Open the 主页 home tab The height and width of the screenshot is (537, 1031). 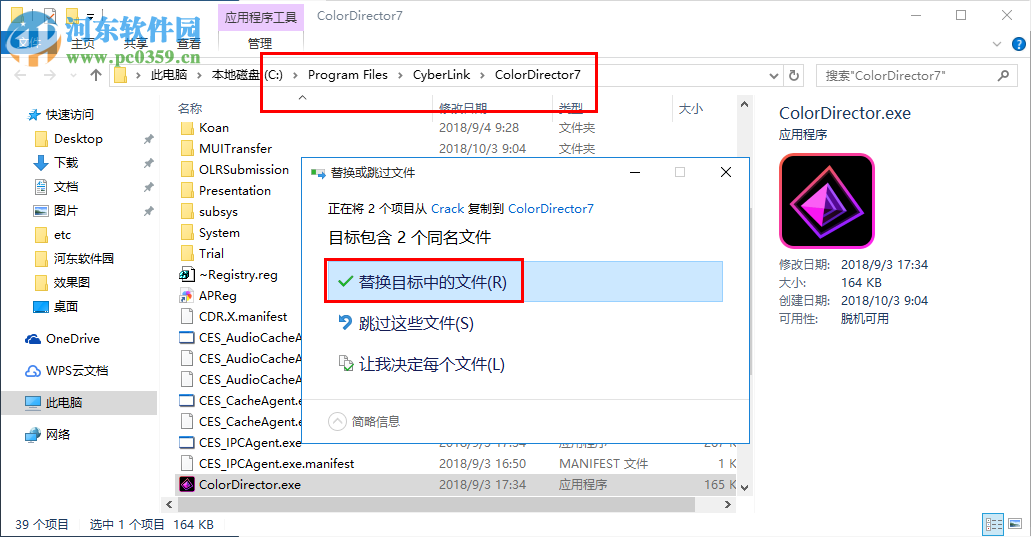click(83, 43)
